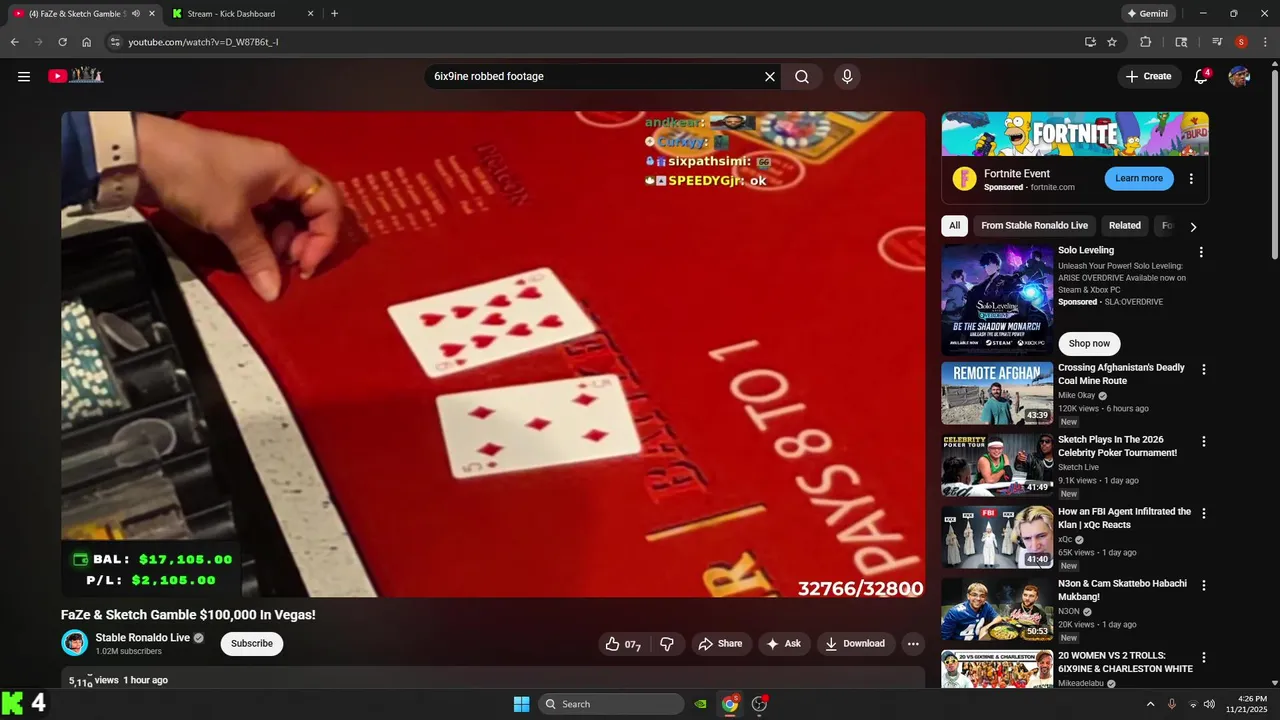Screen dimensions: 1280x720
Task: Click the Create button
Action: pos(1148,76)
